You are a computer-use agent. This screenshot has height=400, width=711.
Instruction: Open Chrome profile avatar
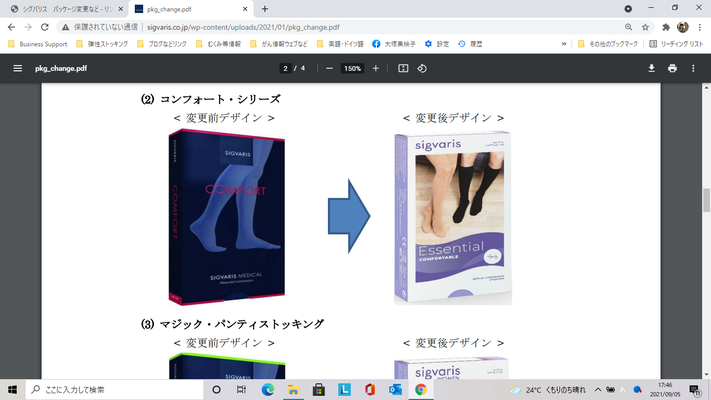coord(682,27)
